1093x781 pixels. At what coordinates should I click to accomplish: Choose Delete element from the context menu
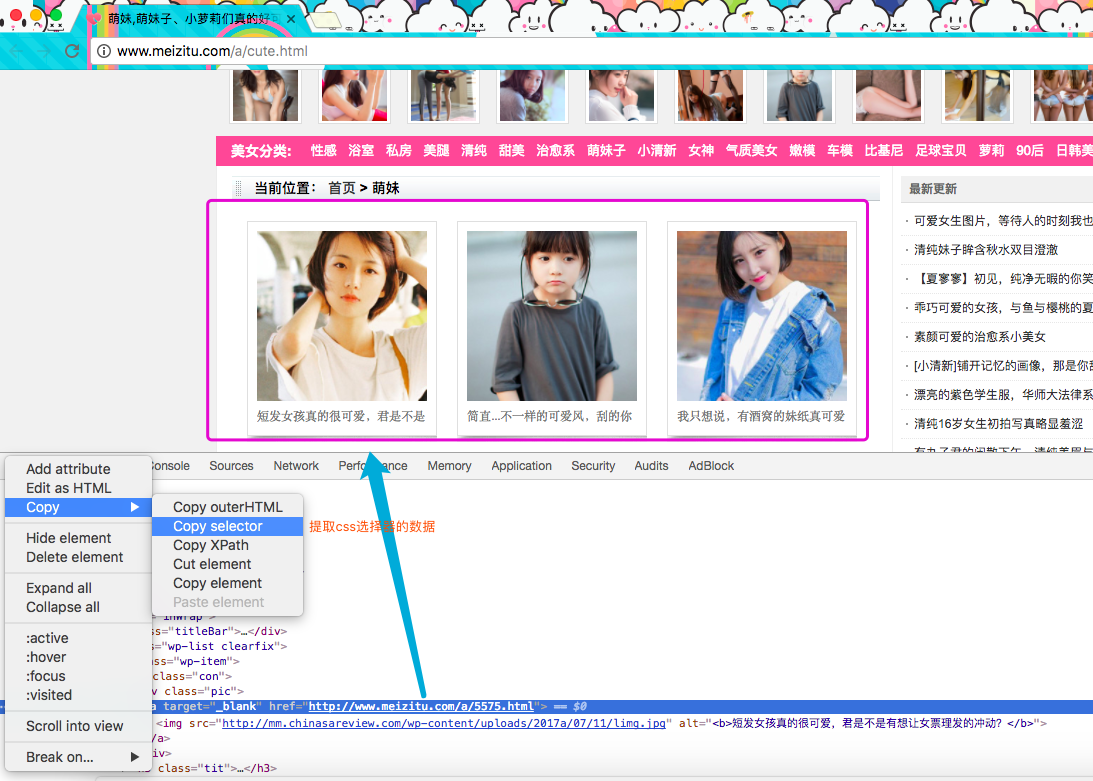coord(75,557)
